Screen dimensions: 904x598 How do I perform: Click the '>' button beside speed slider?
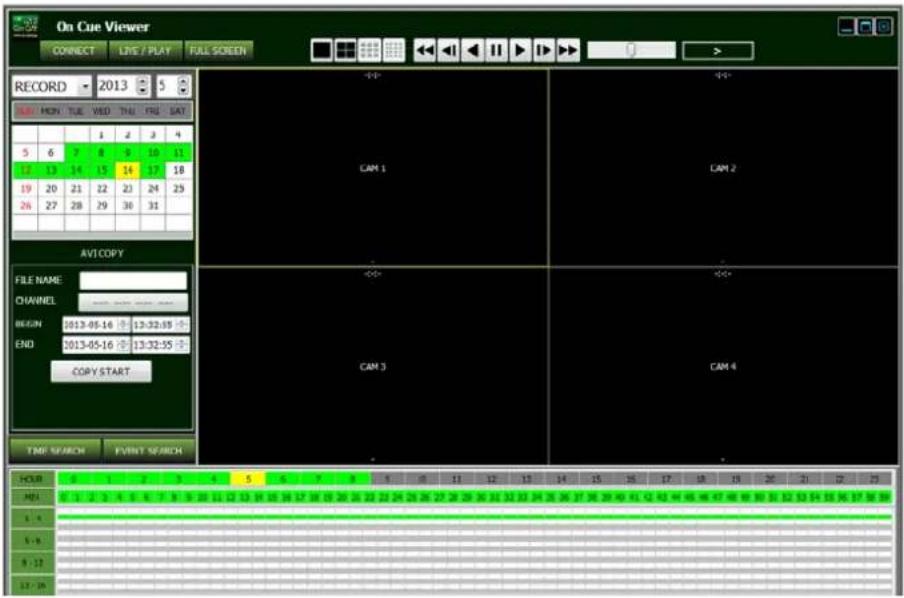[718, 51]
